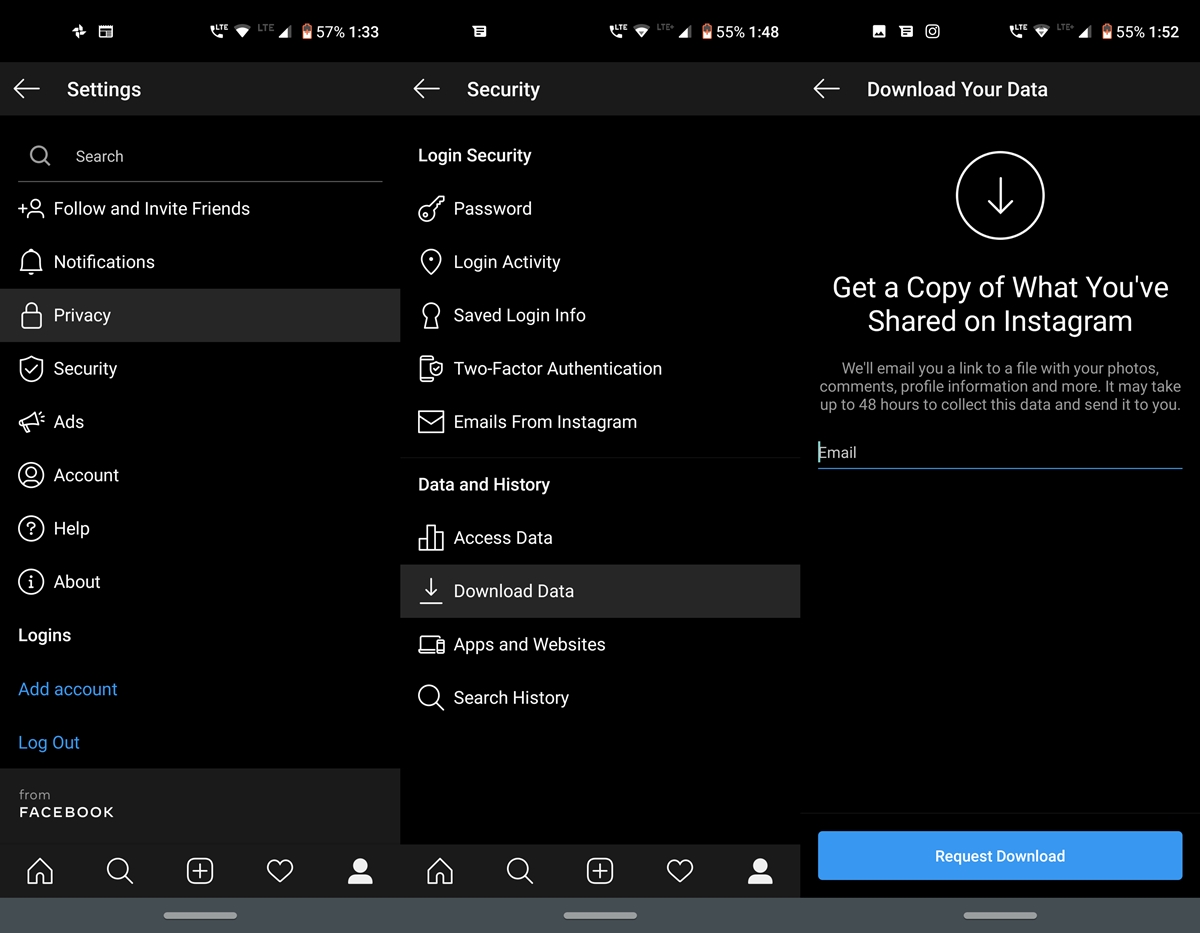Viewport: 1200px width, 933px height.
Task: Open Apps and Websites
Action: (600, 645)
